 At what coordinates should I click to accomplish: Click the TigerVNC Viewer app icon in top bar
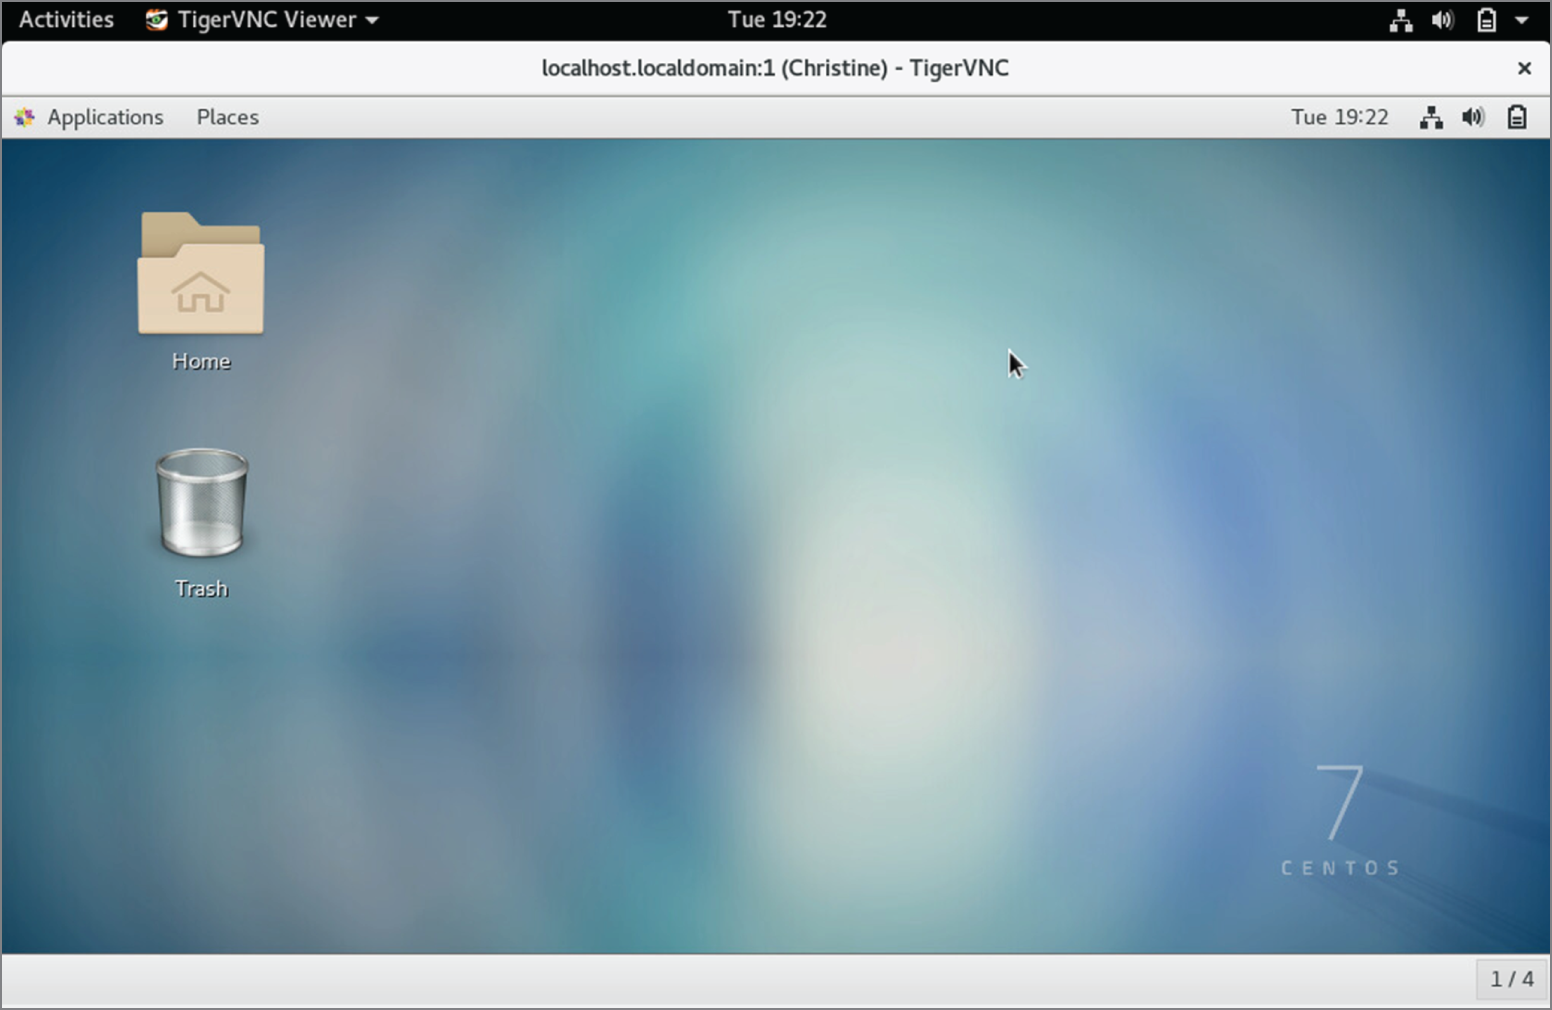pos(156,20)
